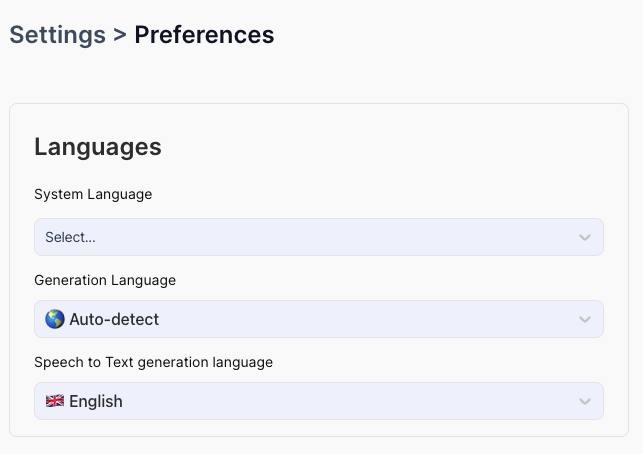
Task: Click the breadcrumb separator arrow
Action: coord(120,36)
